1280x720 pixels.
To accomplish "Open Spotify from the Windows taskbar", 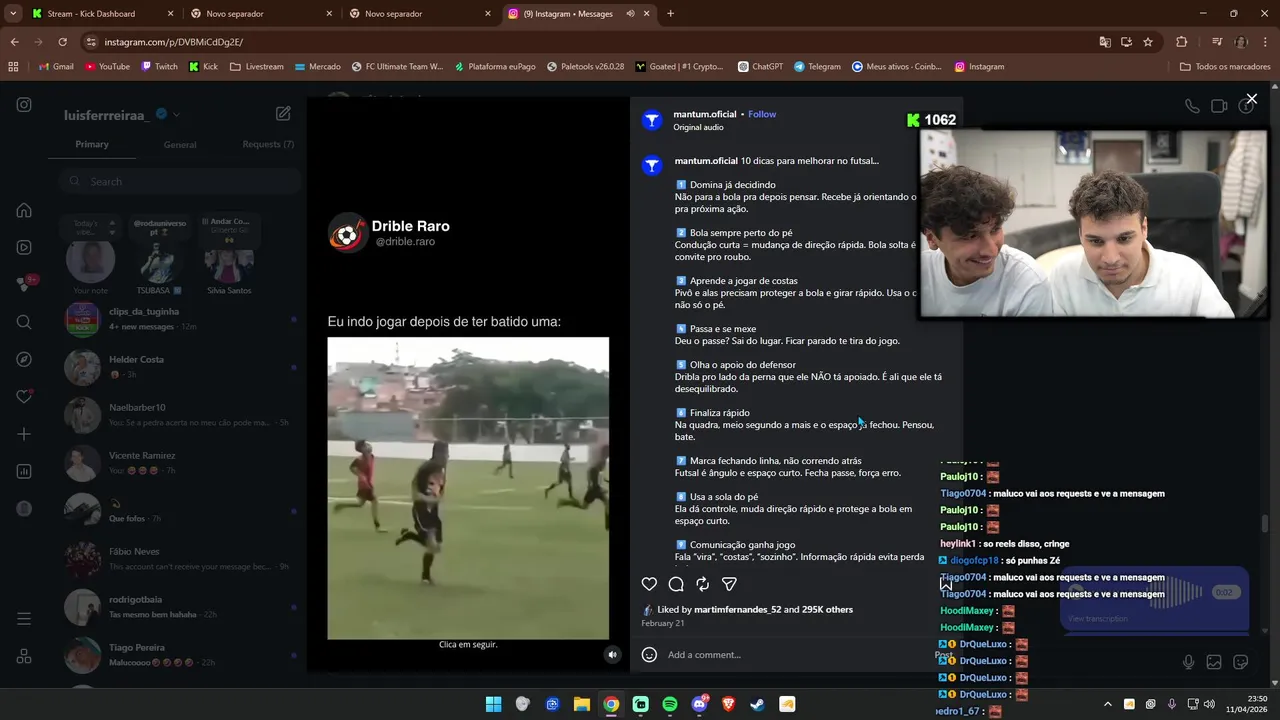I will coord(670,704).
